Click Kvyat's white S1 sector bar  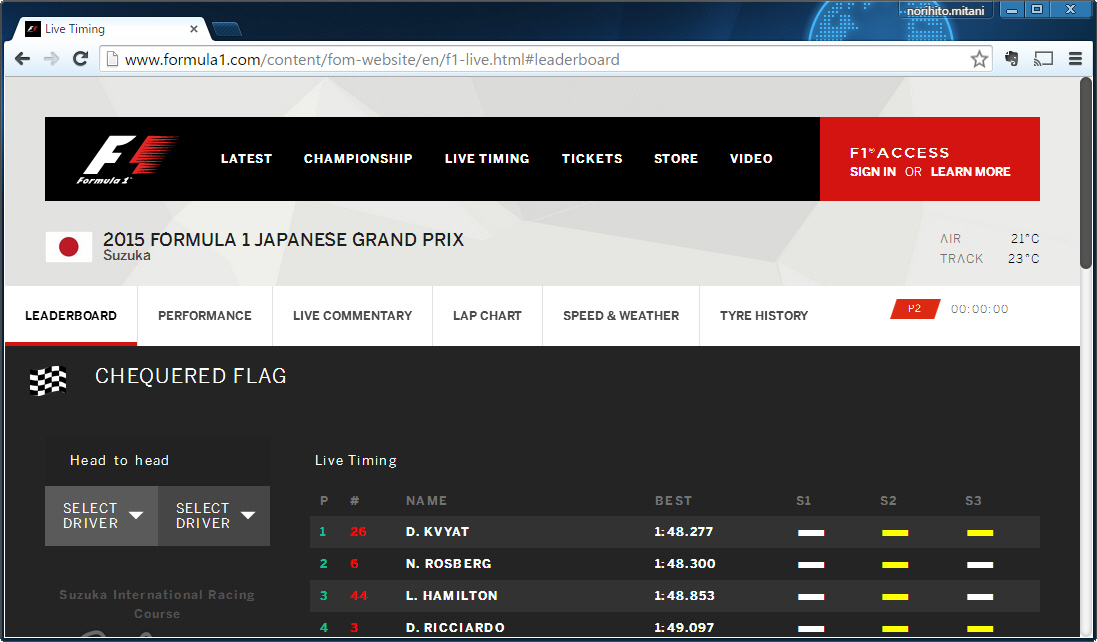[811, 533]
